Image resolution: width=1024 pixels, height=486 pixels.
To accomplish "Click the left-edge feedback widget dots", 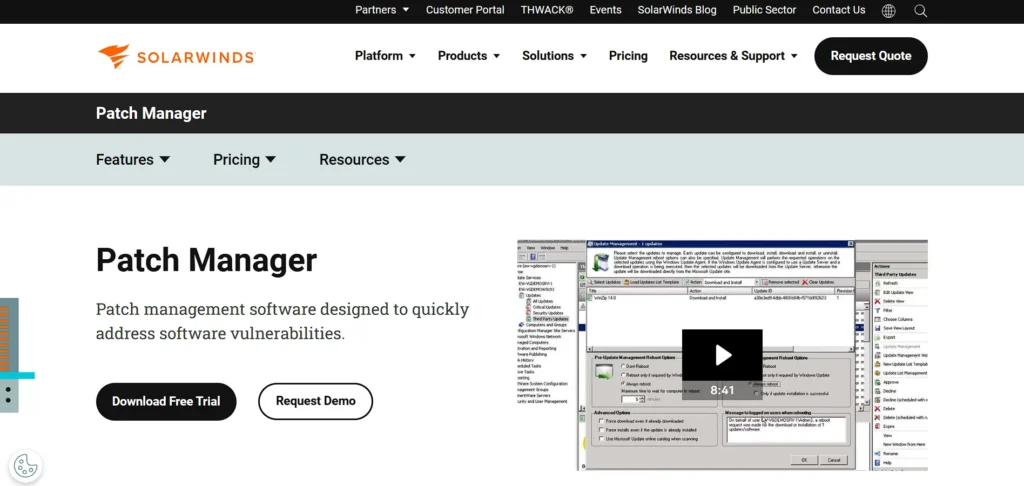I will tap(8, 394).
